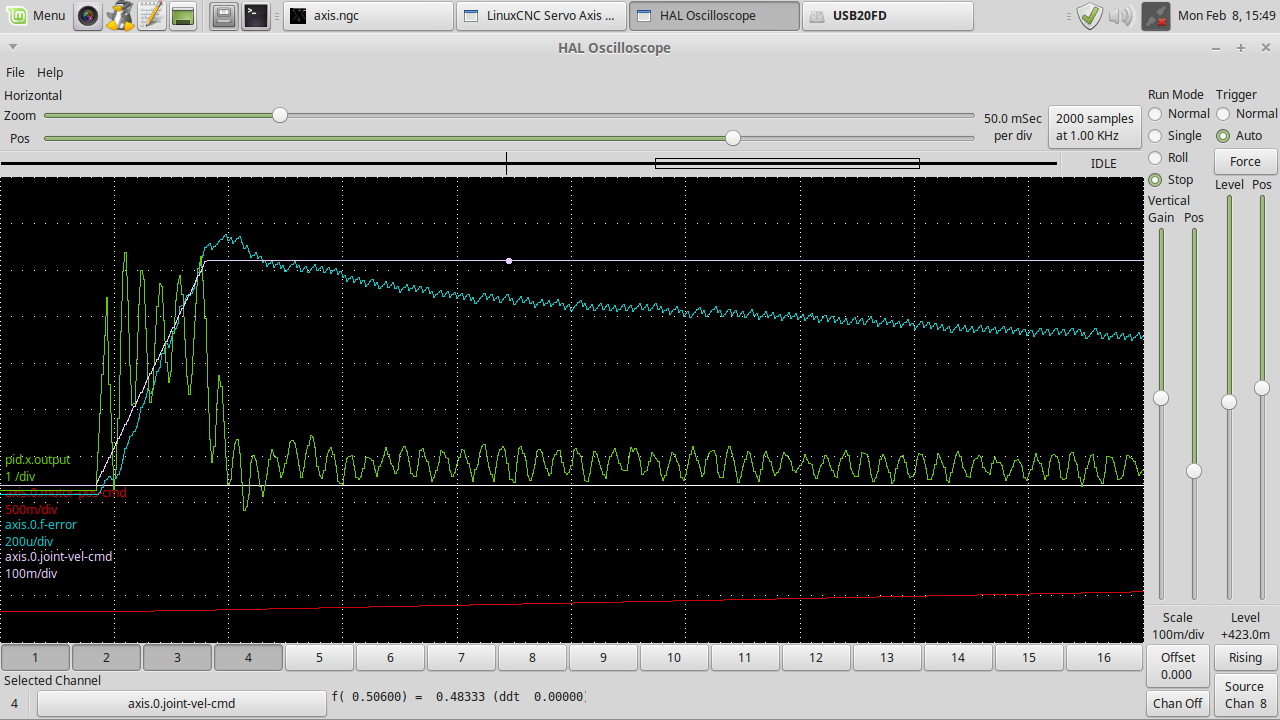Switch to axis.ngc window in taskbar

coord(367,15)
